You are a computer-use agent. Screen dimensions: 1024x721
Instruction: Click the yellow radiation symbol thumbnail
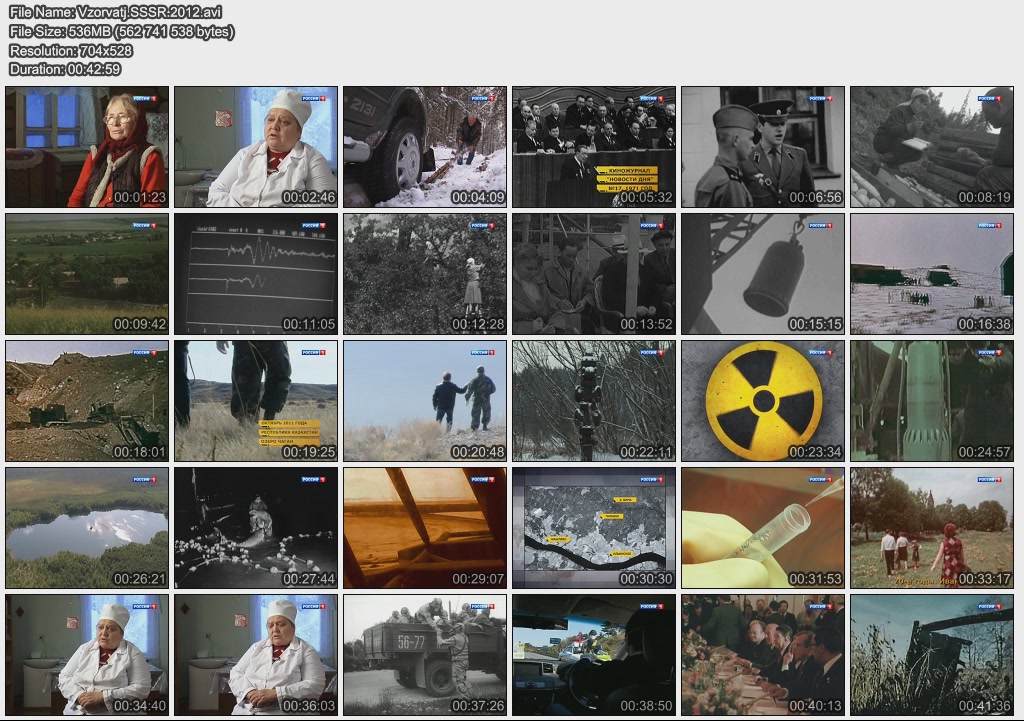click(763, 401)
